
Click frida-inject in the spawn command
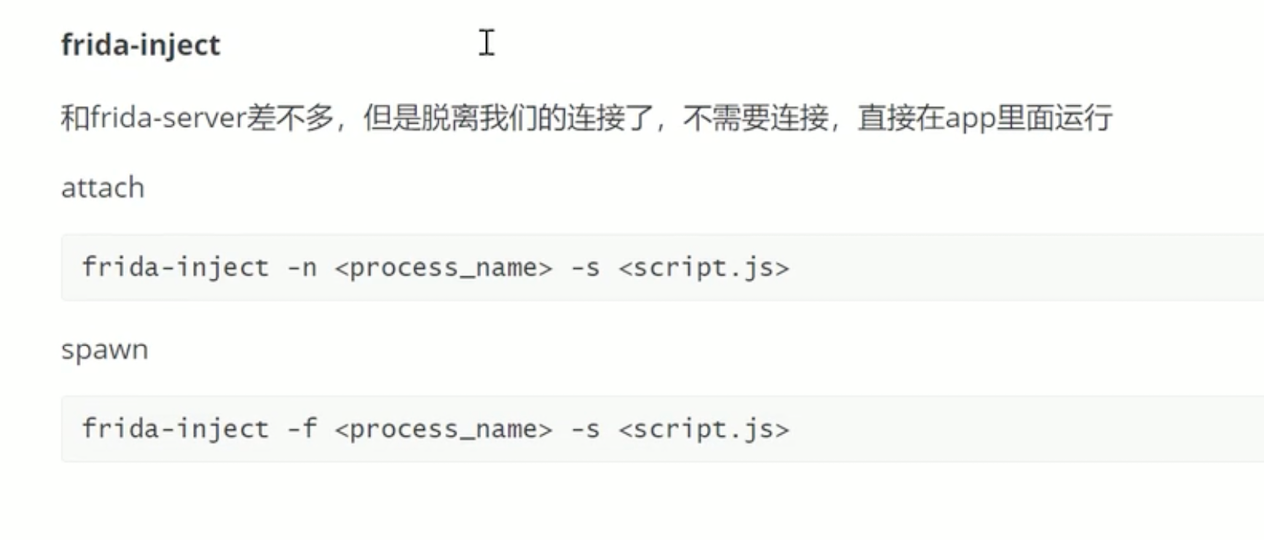tap(176, 429)
